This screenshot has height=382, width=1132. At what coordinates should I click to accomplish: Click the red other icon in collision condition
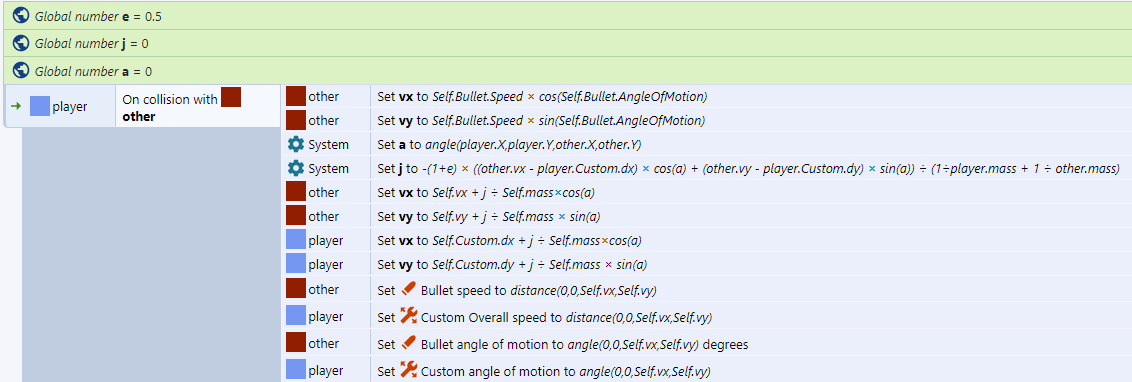(230, 97)
